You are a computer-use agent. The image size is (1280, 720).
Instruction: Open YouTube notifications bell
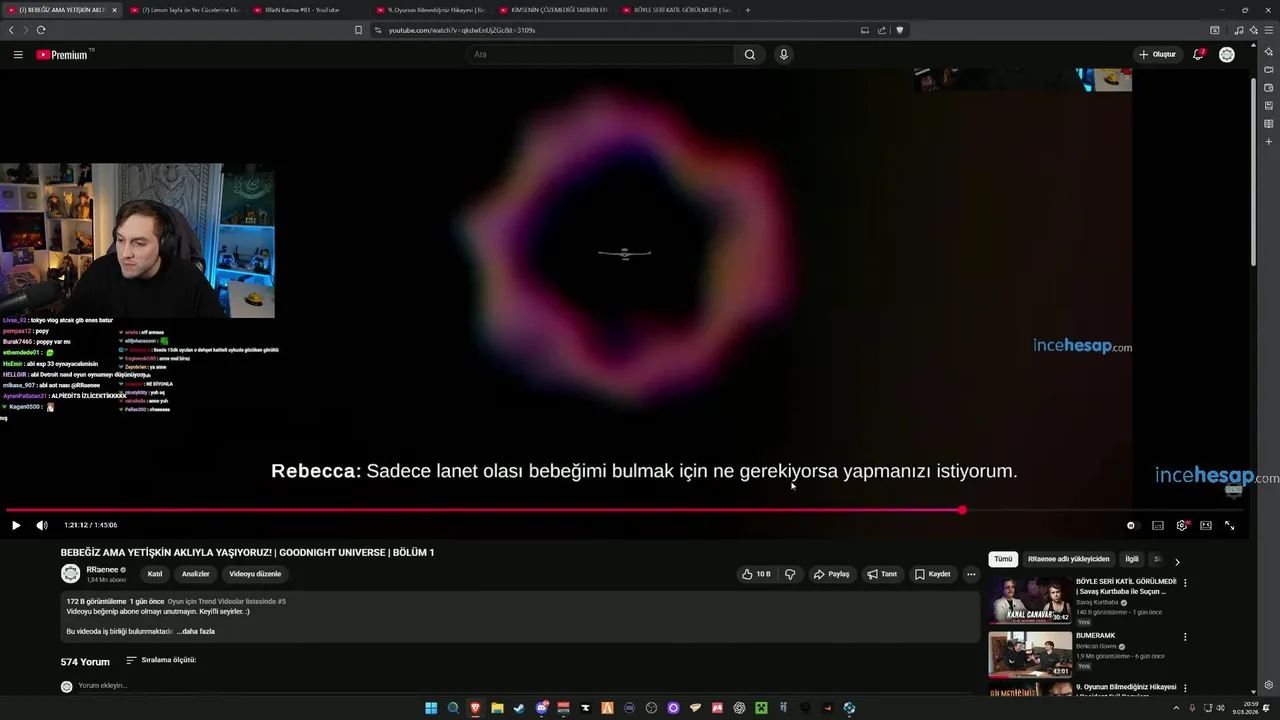(x=1198, y=55)
